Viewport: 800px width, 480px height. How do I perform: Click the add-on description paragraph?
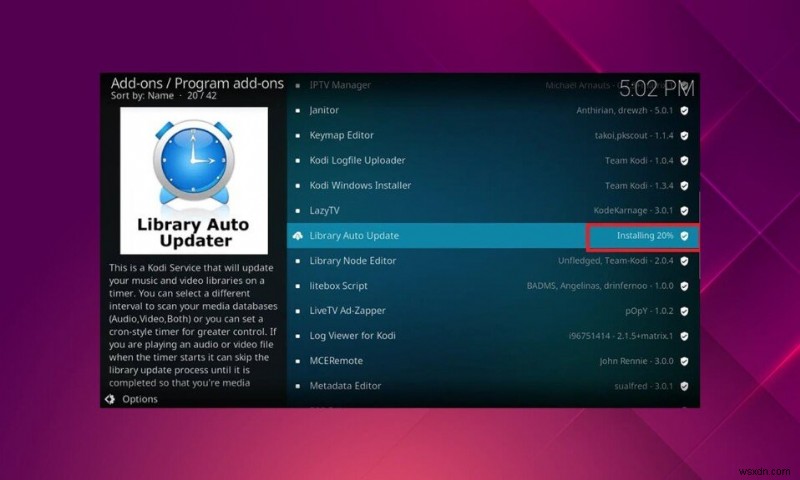click(193, 325)
